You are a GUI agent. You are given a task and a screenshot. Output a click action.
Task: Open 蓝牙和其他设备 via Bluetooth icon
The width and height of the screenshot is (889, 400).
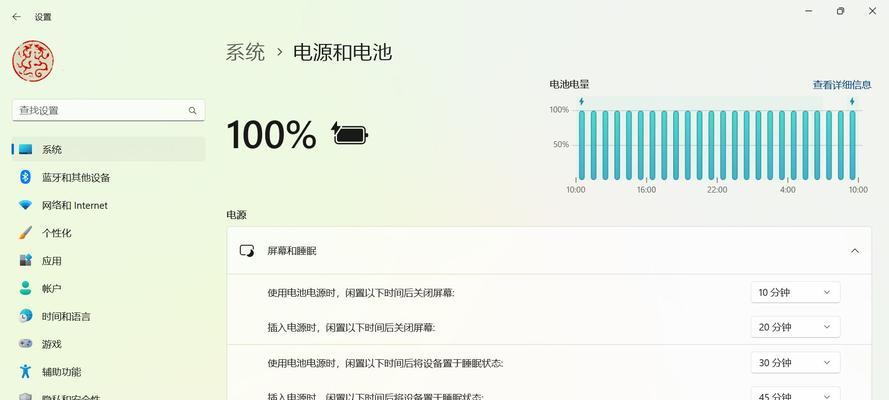pos(26,177)
